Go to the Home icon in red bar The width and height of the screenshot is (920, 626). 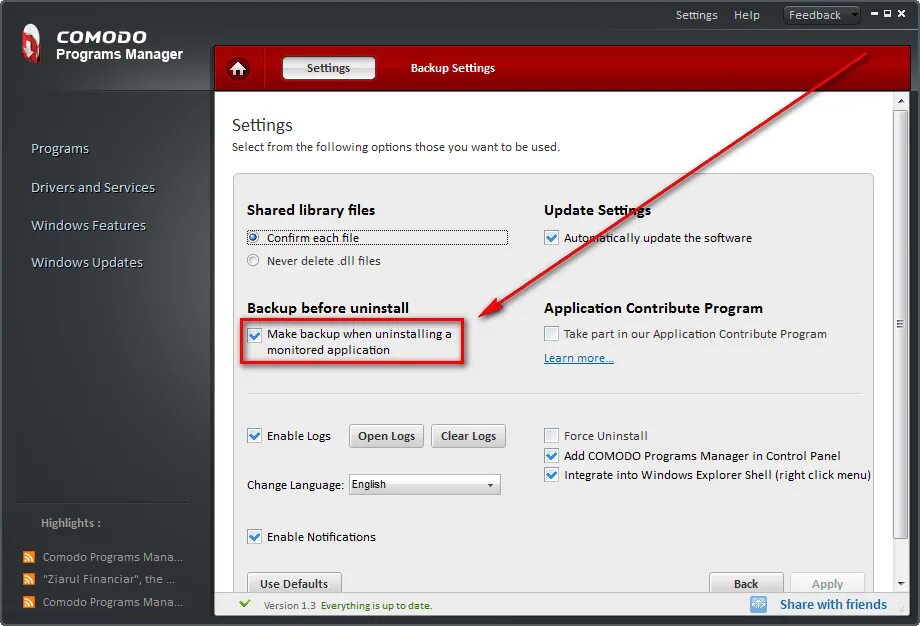(238, 69)
